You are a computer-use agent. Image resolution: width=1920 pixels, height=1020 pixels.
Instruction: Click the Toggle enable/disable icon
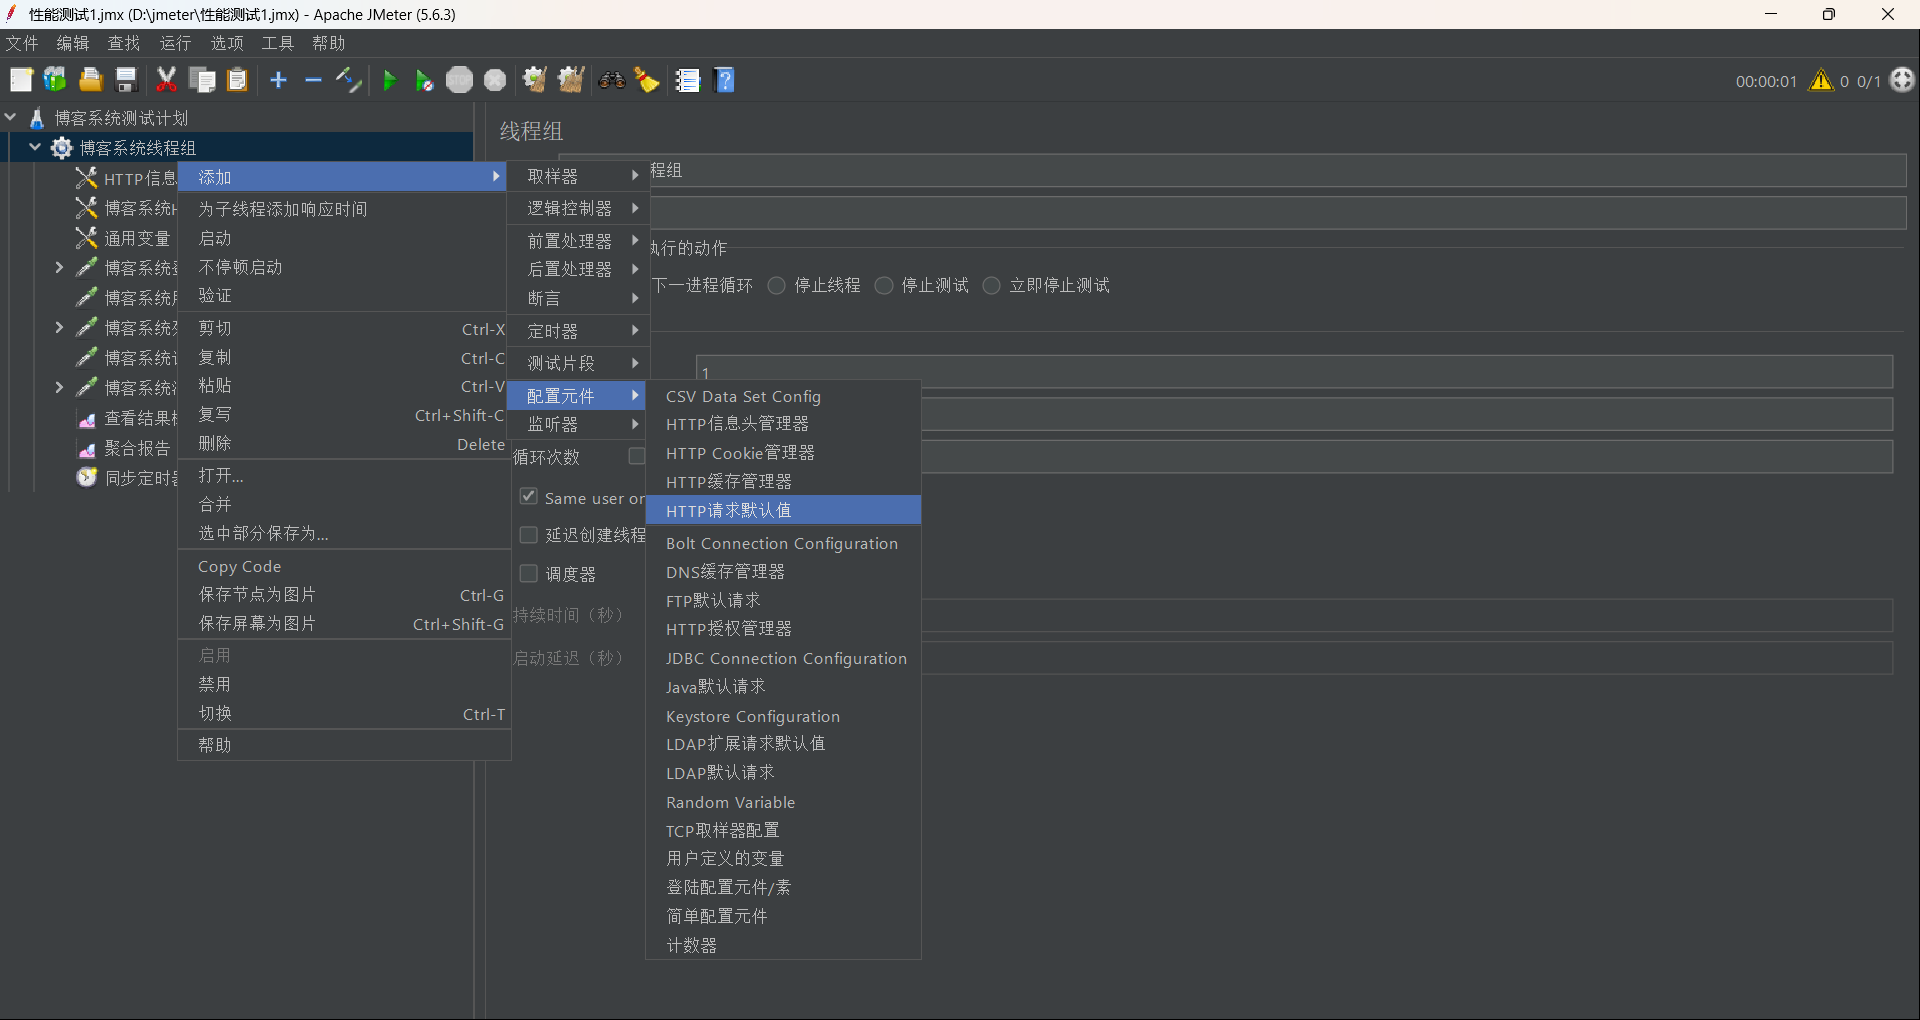coord(349,80)
